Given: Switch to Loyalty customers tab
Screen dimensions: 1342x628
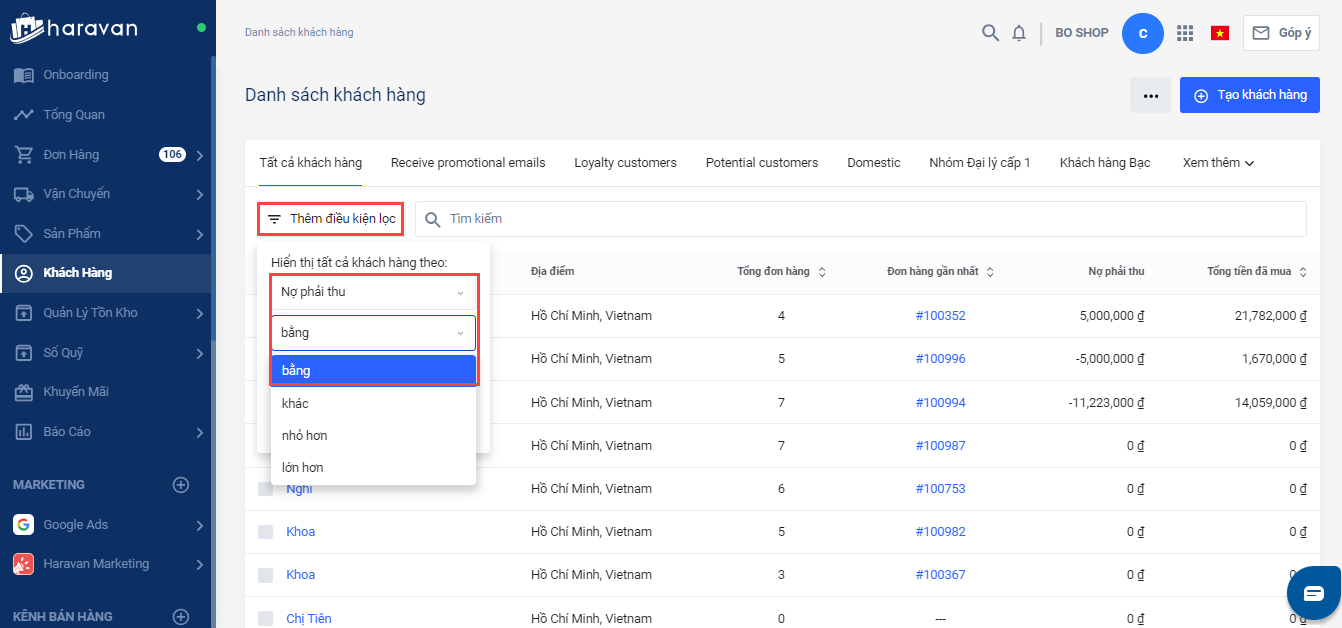Looking at the screenshot, I should (625, 163).
